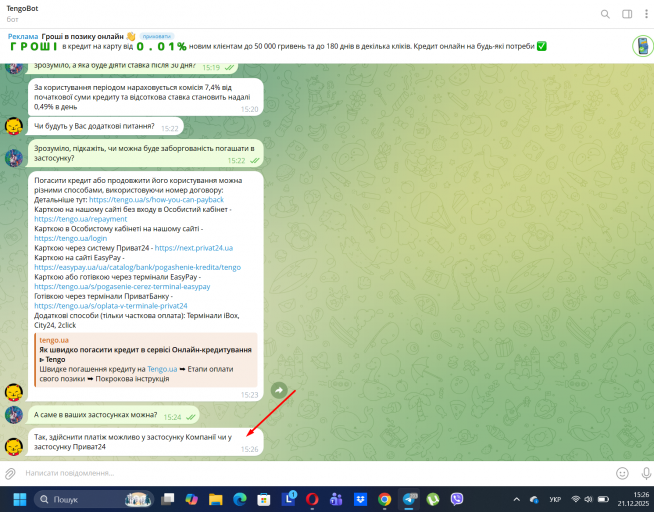Open the next.privat24.ua link
The height and width of the screenshot is (512, 654).
(194, 248)
